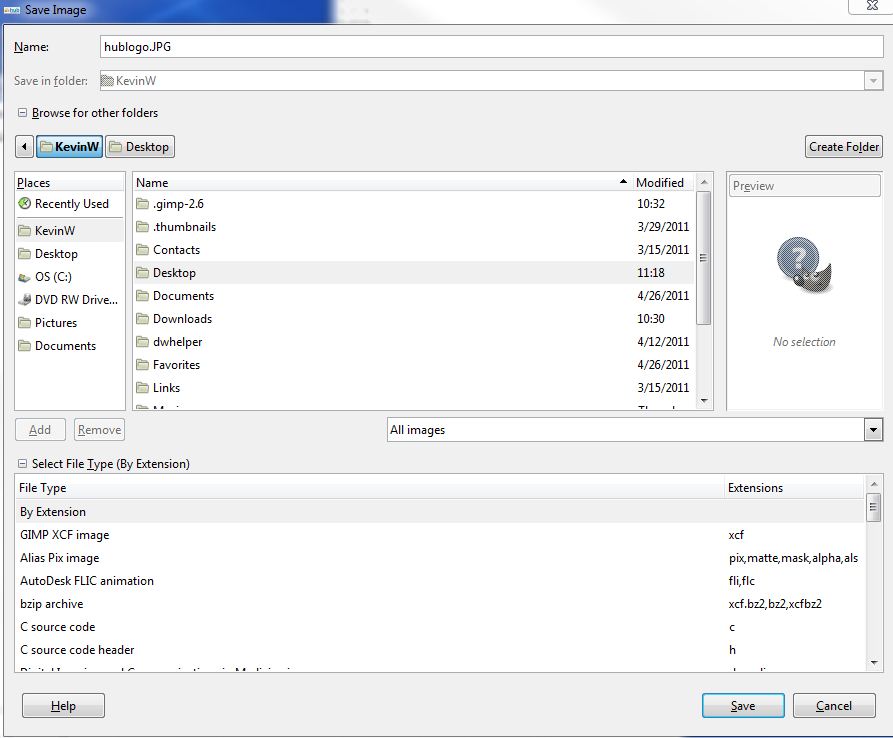
Task: Click the Downloads folder icon in file list
Action: tap(142, 319)
